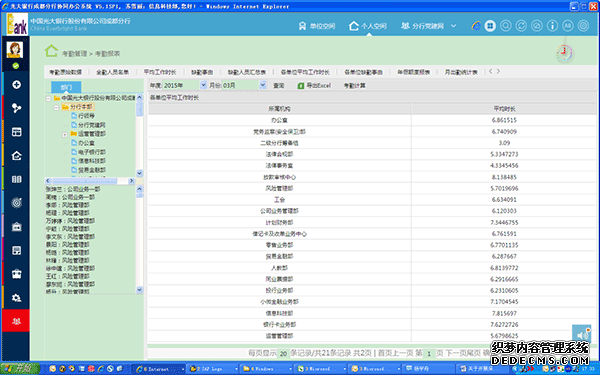The height and width of the screenshot is (375, 600).
Task: Click the circular Aa icon in header
Action: (568, 26)
